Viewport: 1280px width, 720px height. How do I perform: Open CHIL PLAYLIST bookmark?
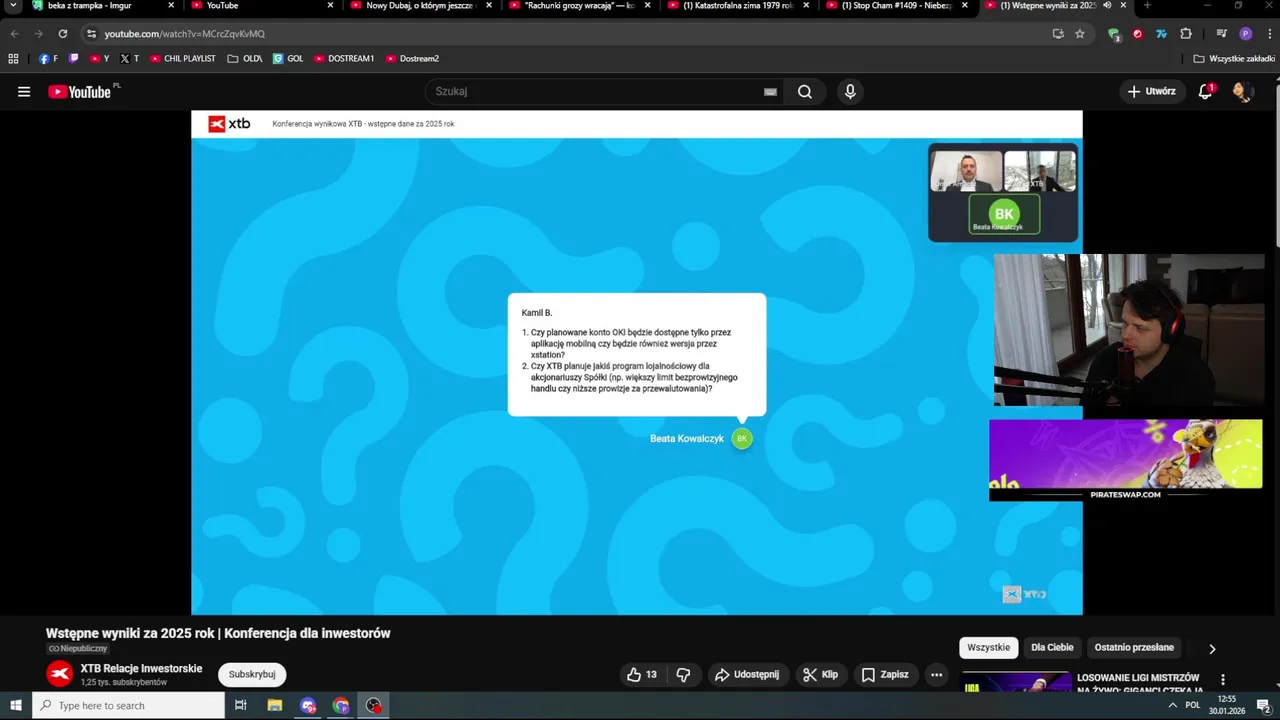tap(183, 58)
